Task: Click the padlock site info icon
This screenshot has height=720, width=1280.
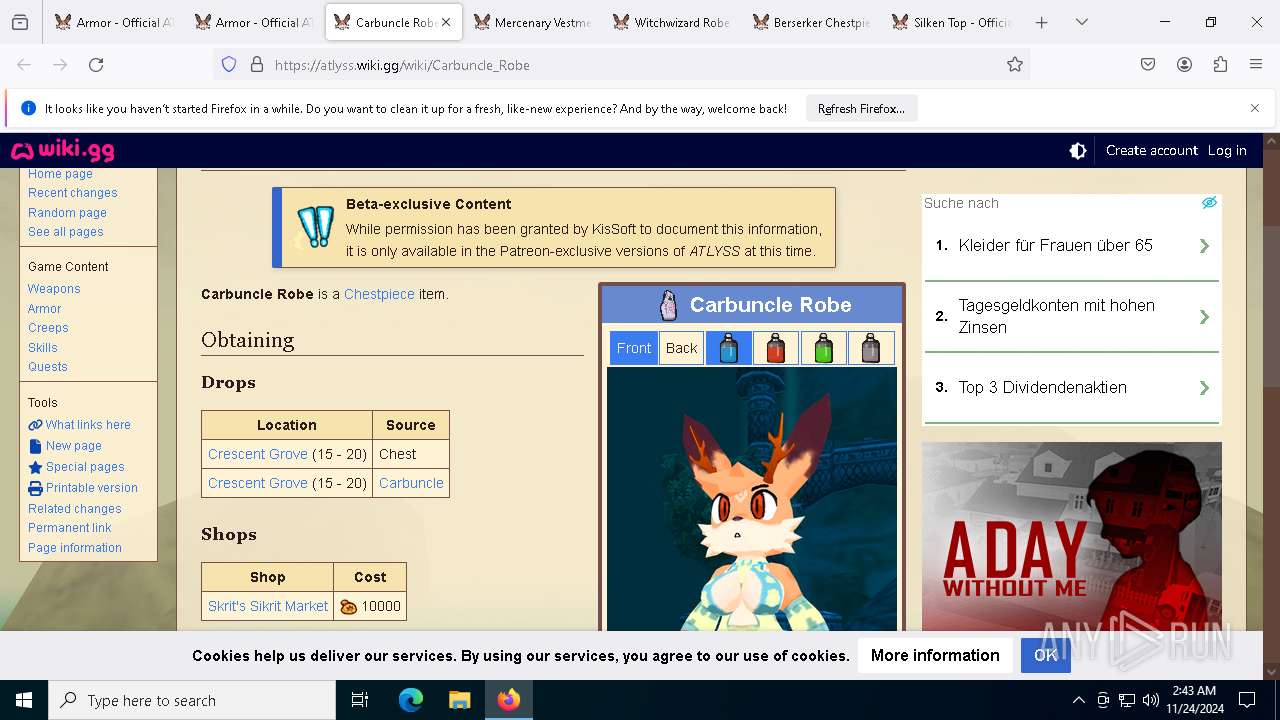Action: tap(256, 65)
